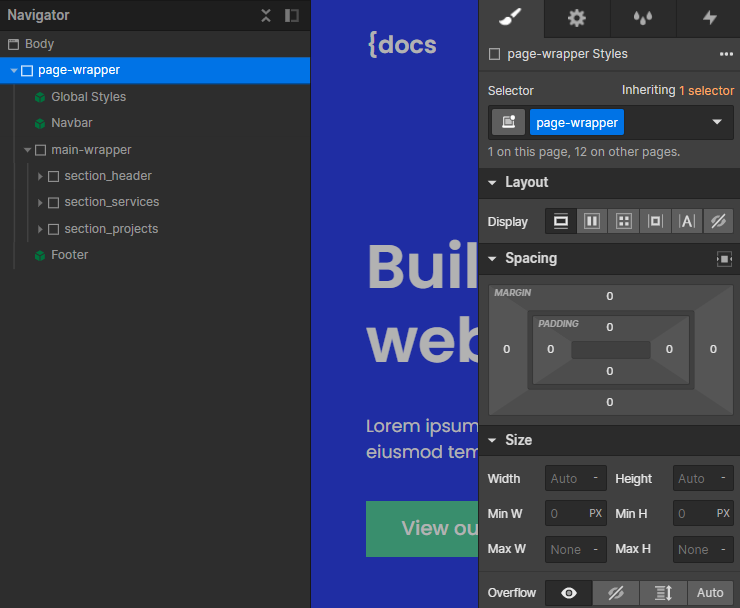Image resolution: width=740 pixels, height=608 pixels.
Task: Set overflow to Visible (eye icon)
Action: pos(568,592)
